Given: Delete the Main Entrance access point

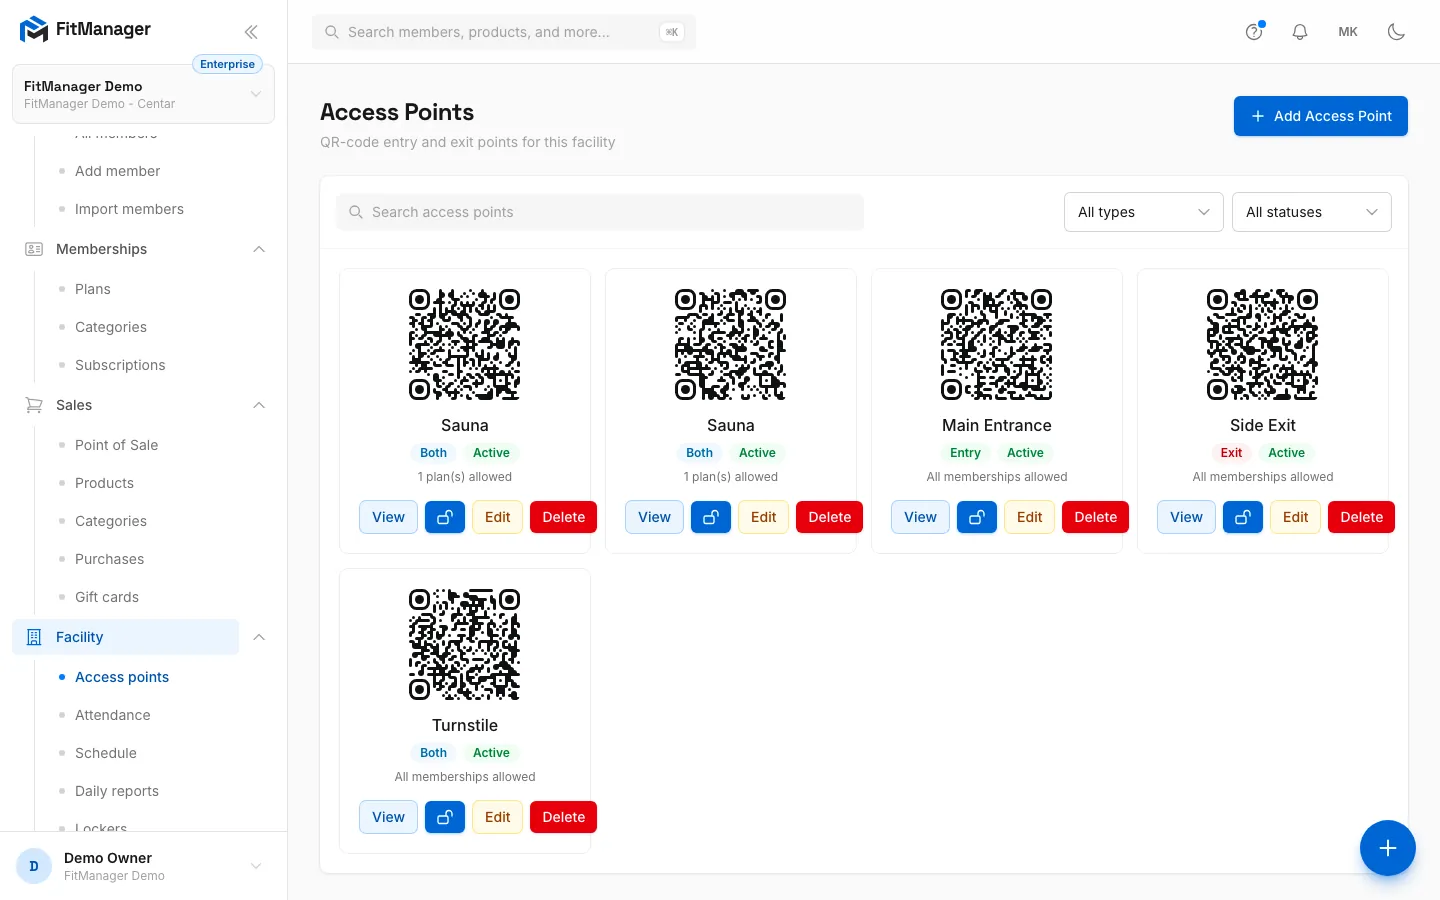Looking at the screenshot, I should (1095, 517).
